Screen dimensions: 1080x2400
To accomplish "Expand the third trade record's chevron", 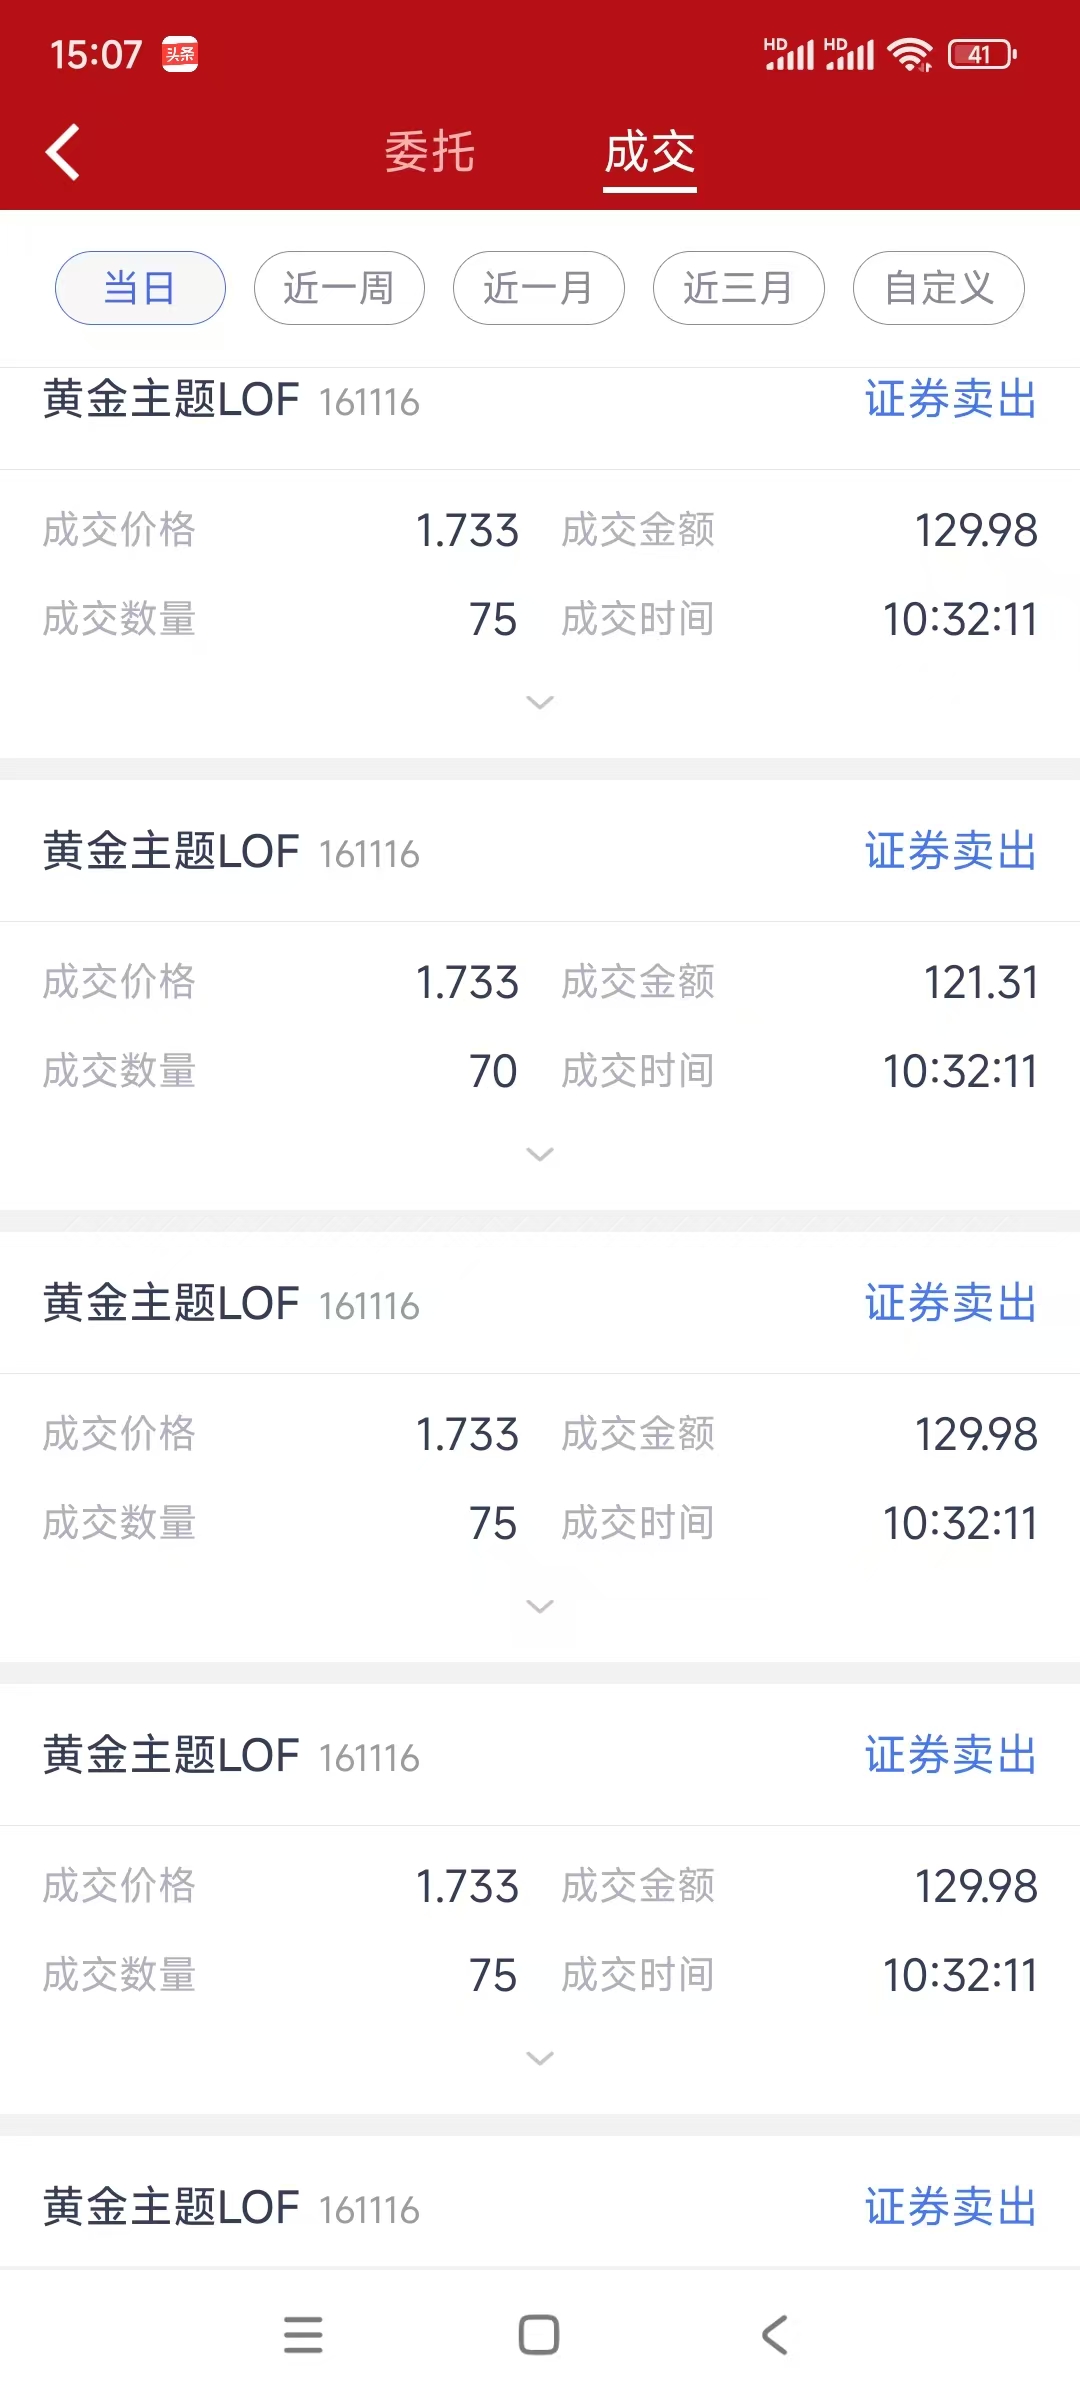I will point(540,1606).
